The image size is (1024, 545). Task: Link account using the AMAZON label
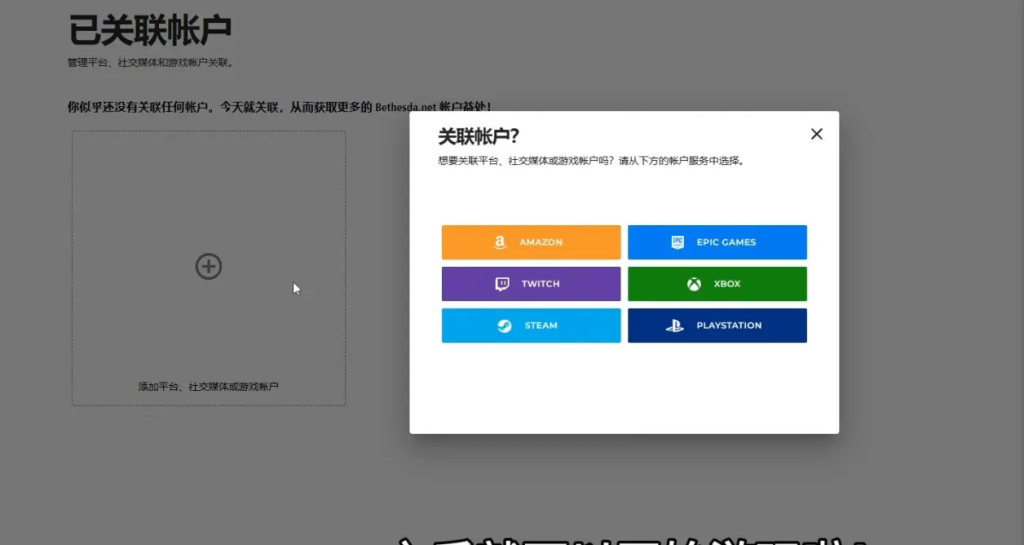(541, 242)
